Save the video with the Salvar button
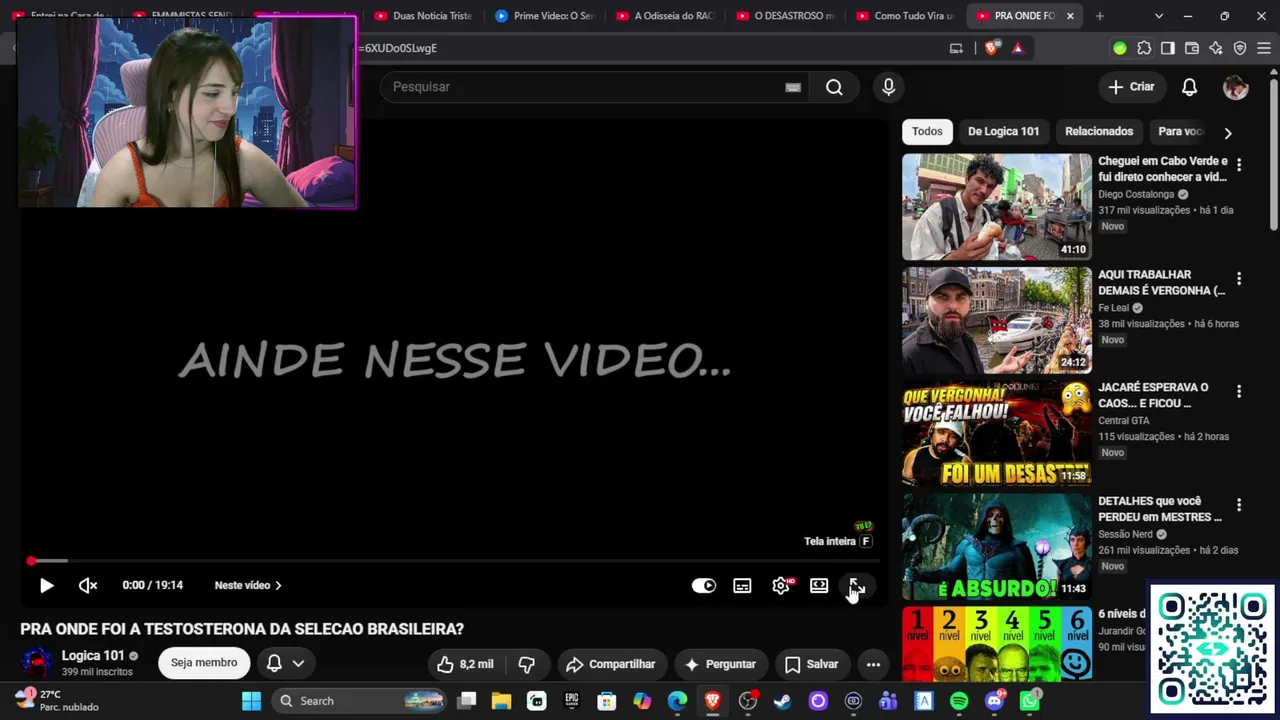Image resolution: width=1280 pixels, height=720 pixels. coord(811,664)
